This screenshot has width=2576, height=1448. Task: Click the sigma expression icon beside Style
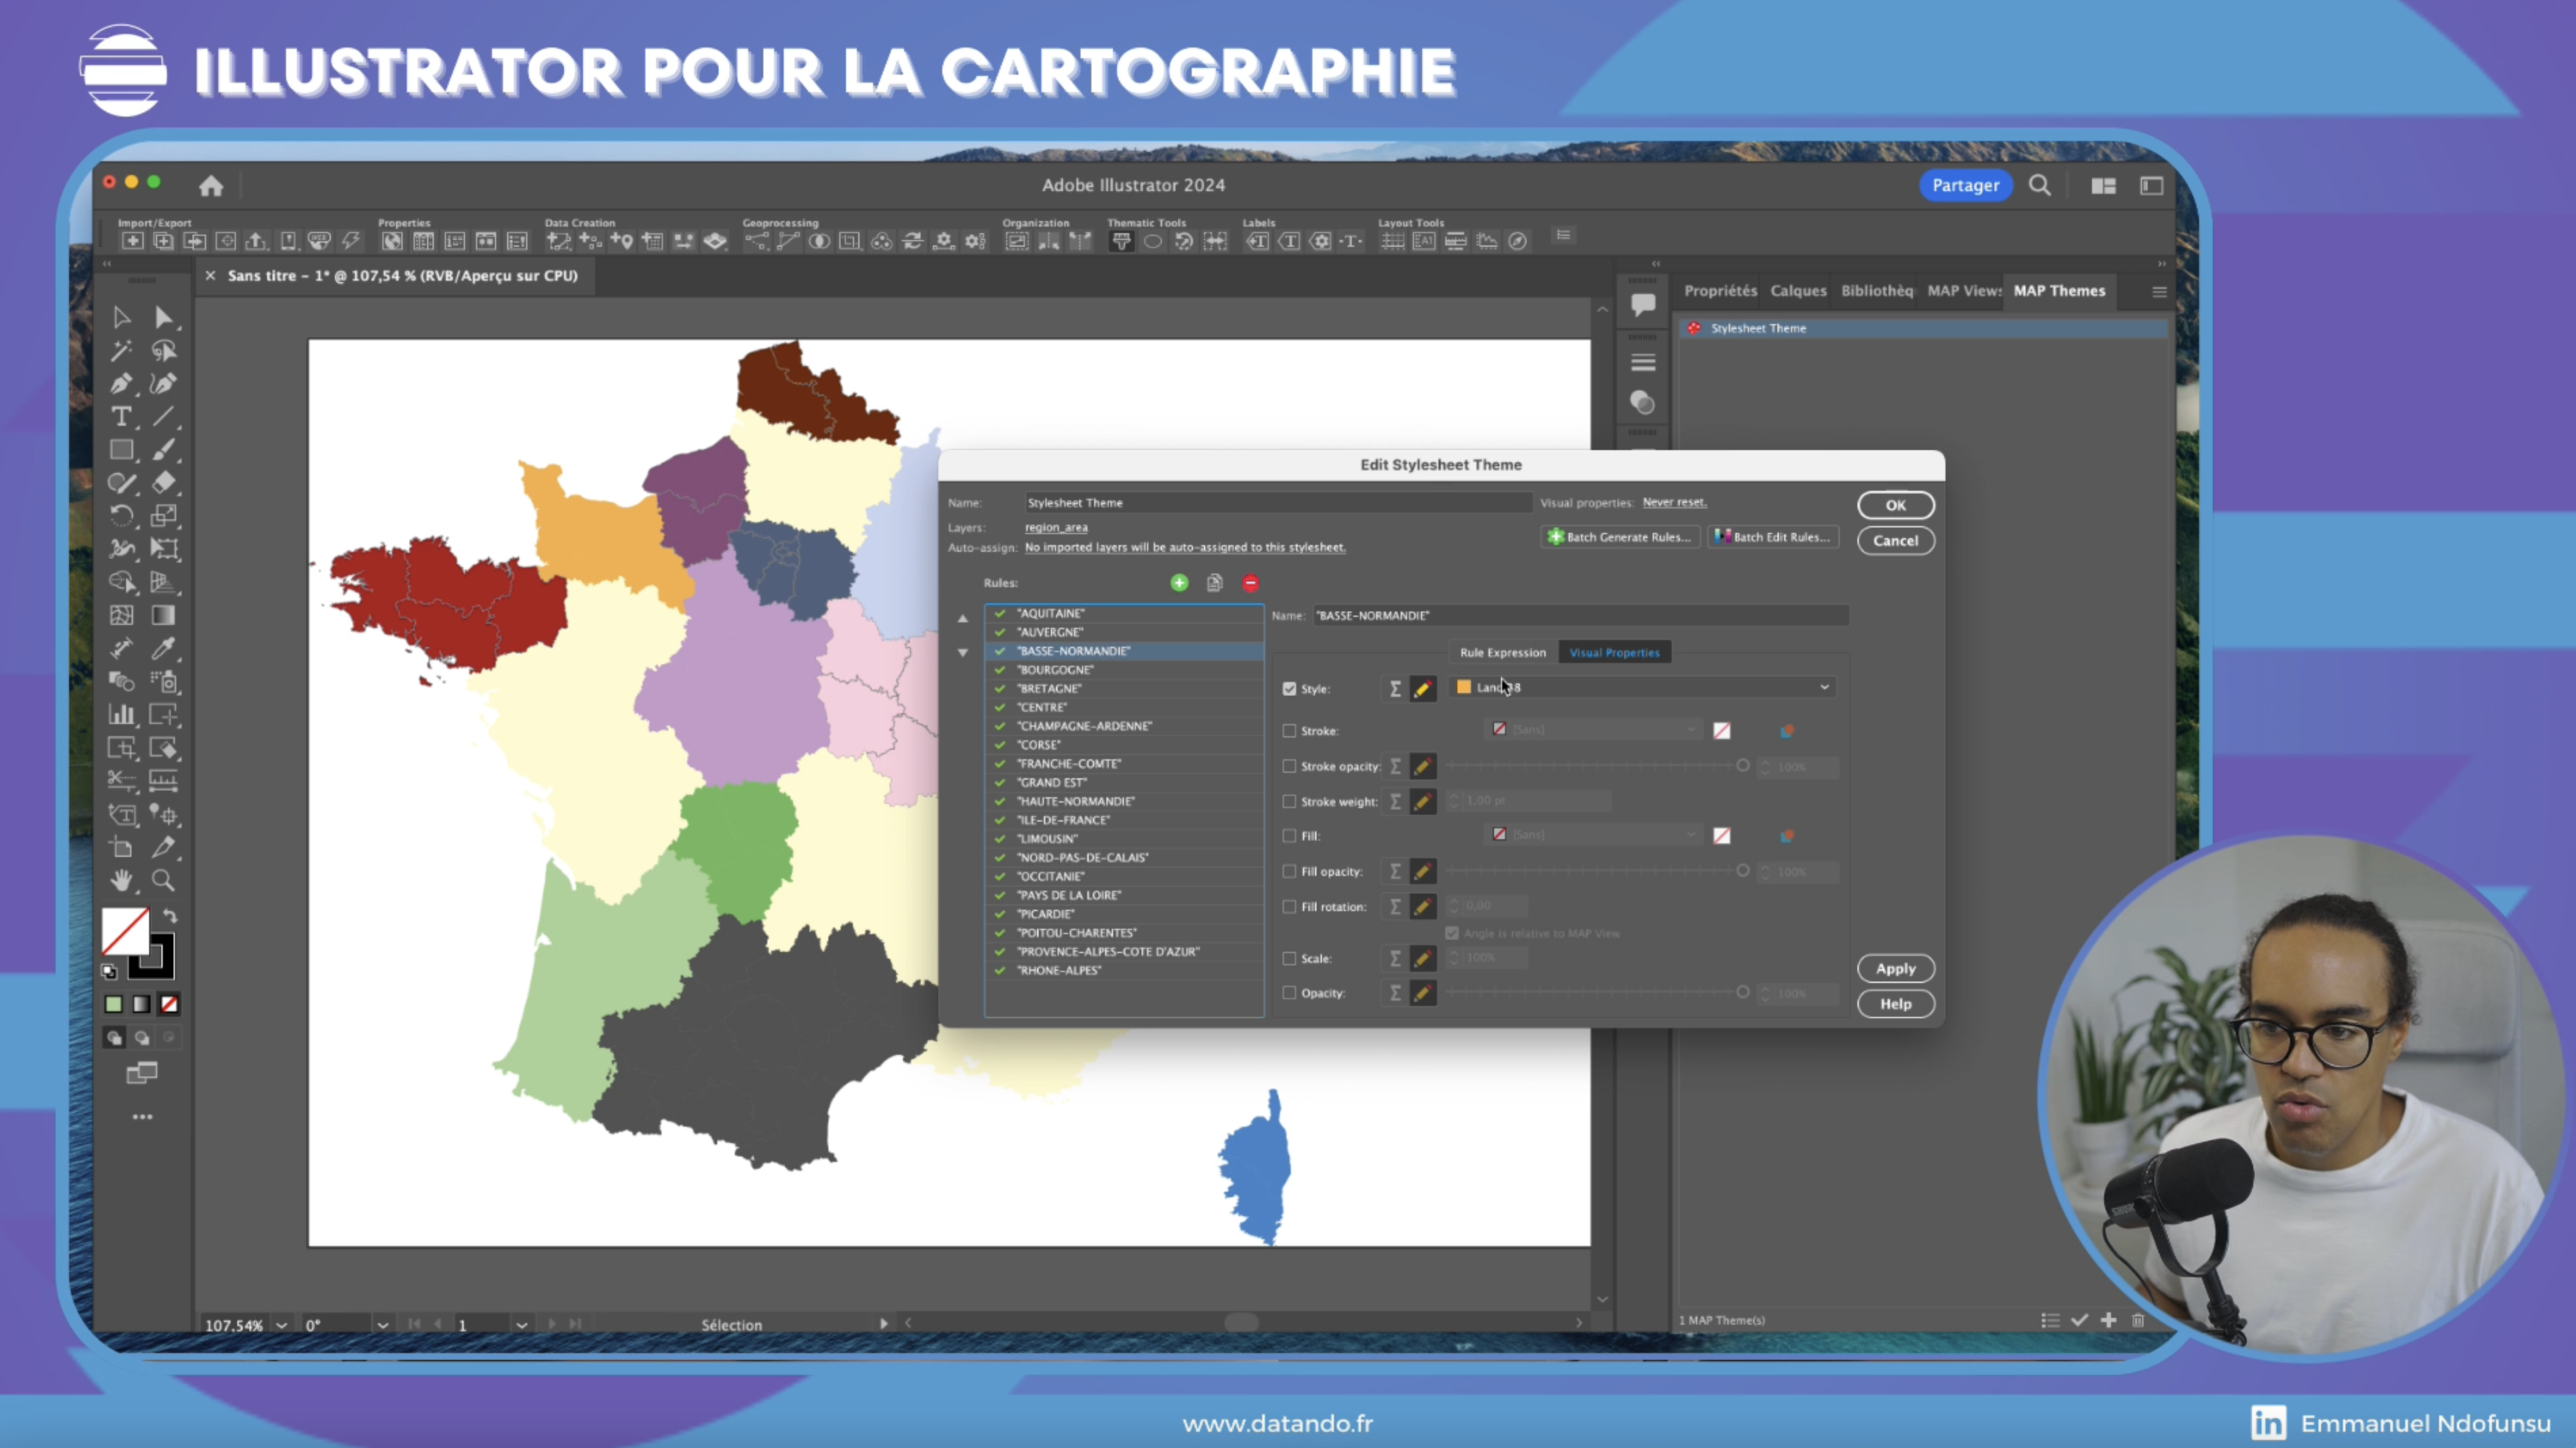point(1395,688)
